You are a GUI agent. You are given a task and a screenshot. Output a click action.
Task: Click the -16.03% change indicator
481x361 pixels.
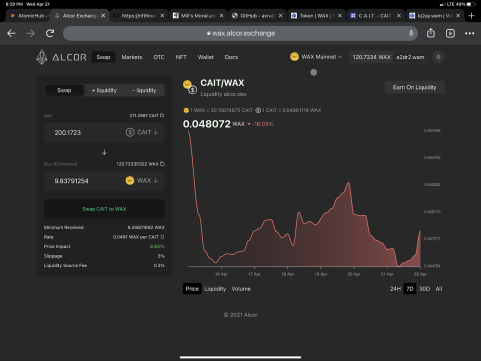tap(260, 124)
